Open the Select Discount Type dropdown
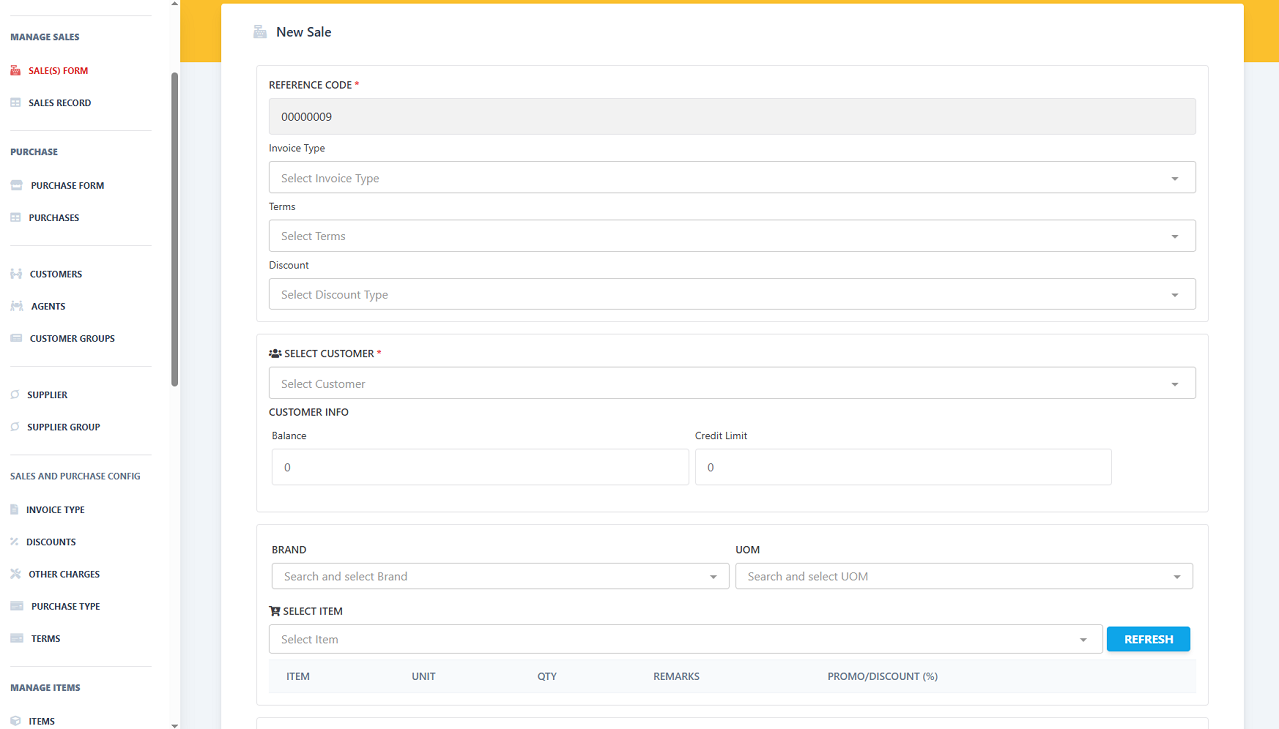This screenshot has height=729, width=1279. click(731, 295)
